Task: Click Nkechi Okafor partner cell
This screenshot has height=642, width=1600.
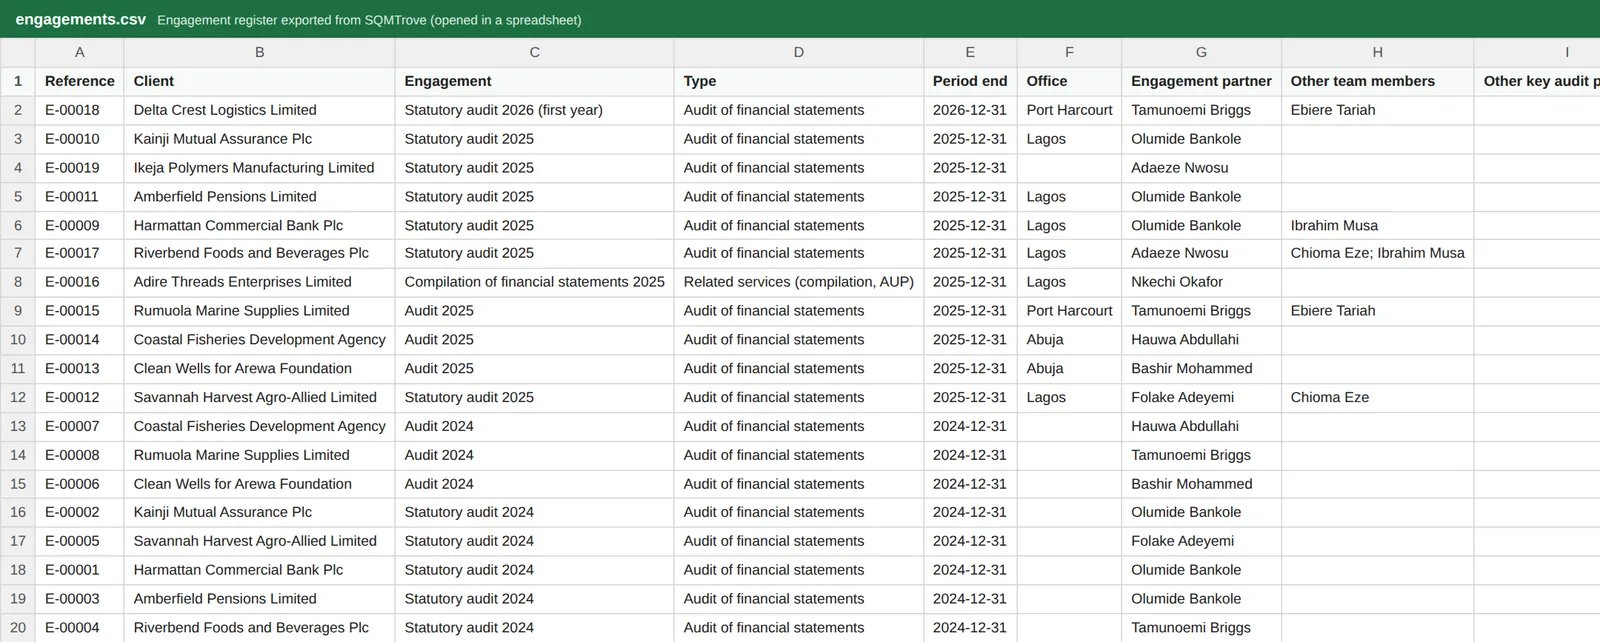Action: 1201,282
